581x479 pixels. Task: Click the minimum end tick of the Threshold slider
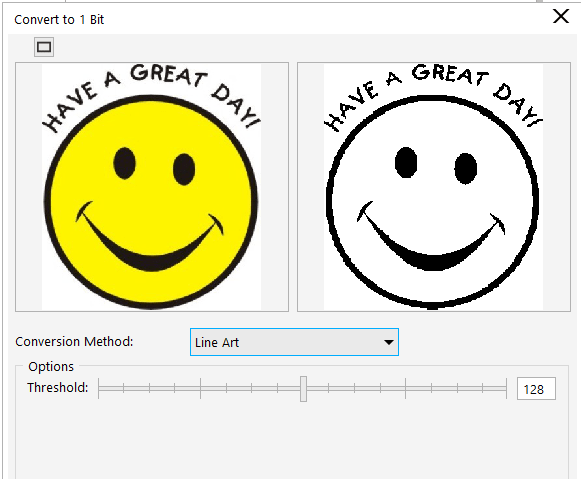(99, 389)
